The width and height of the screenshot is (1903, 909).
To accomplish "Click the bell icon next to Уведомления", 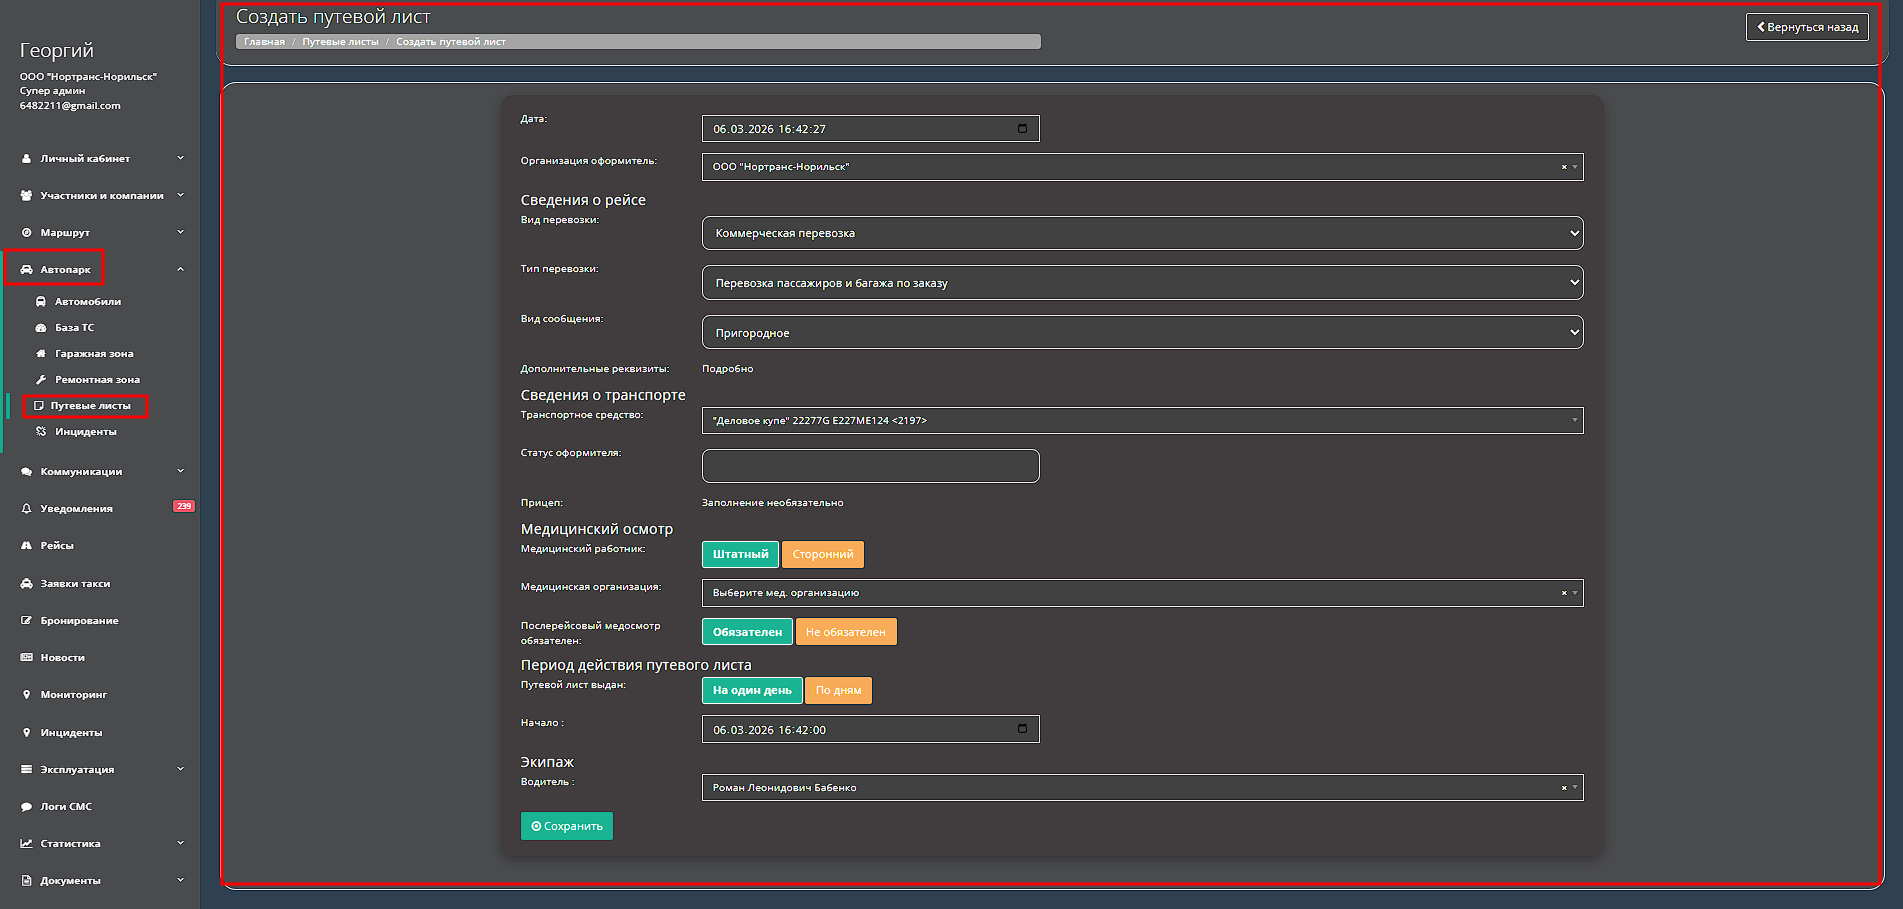I will click(27, 509).
